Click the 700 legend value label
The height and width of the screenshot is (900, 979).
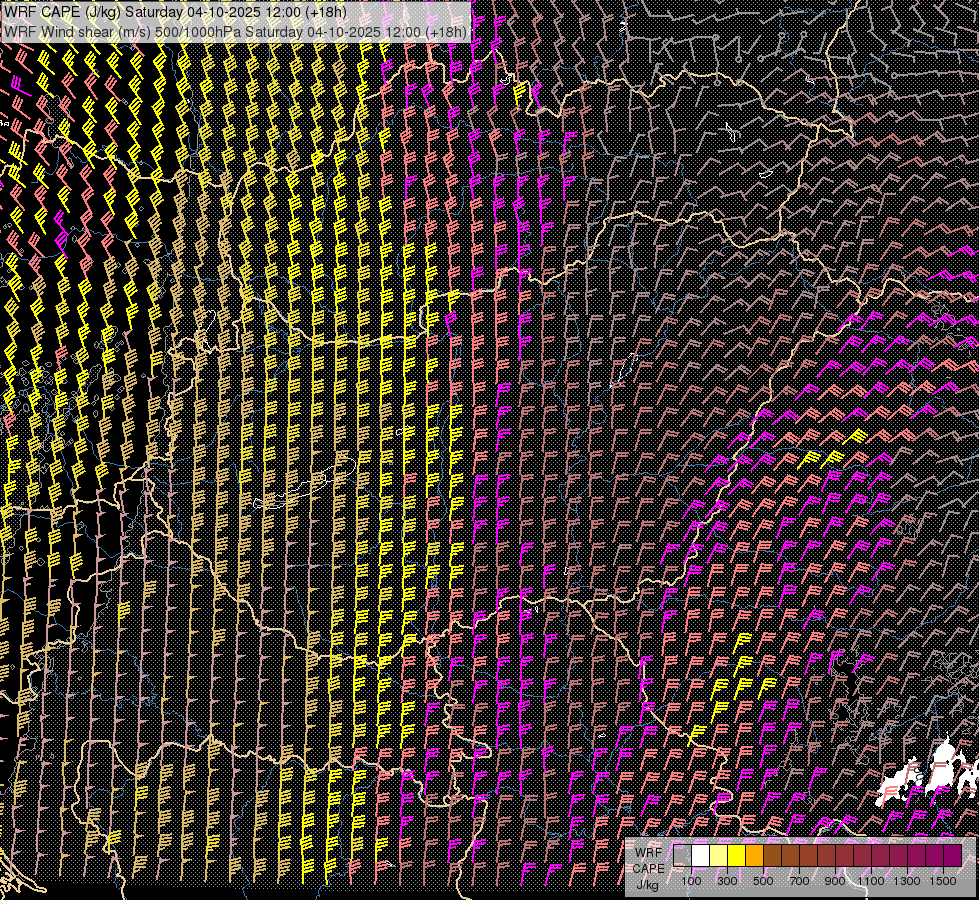click(x=799, y=881)
